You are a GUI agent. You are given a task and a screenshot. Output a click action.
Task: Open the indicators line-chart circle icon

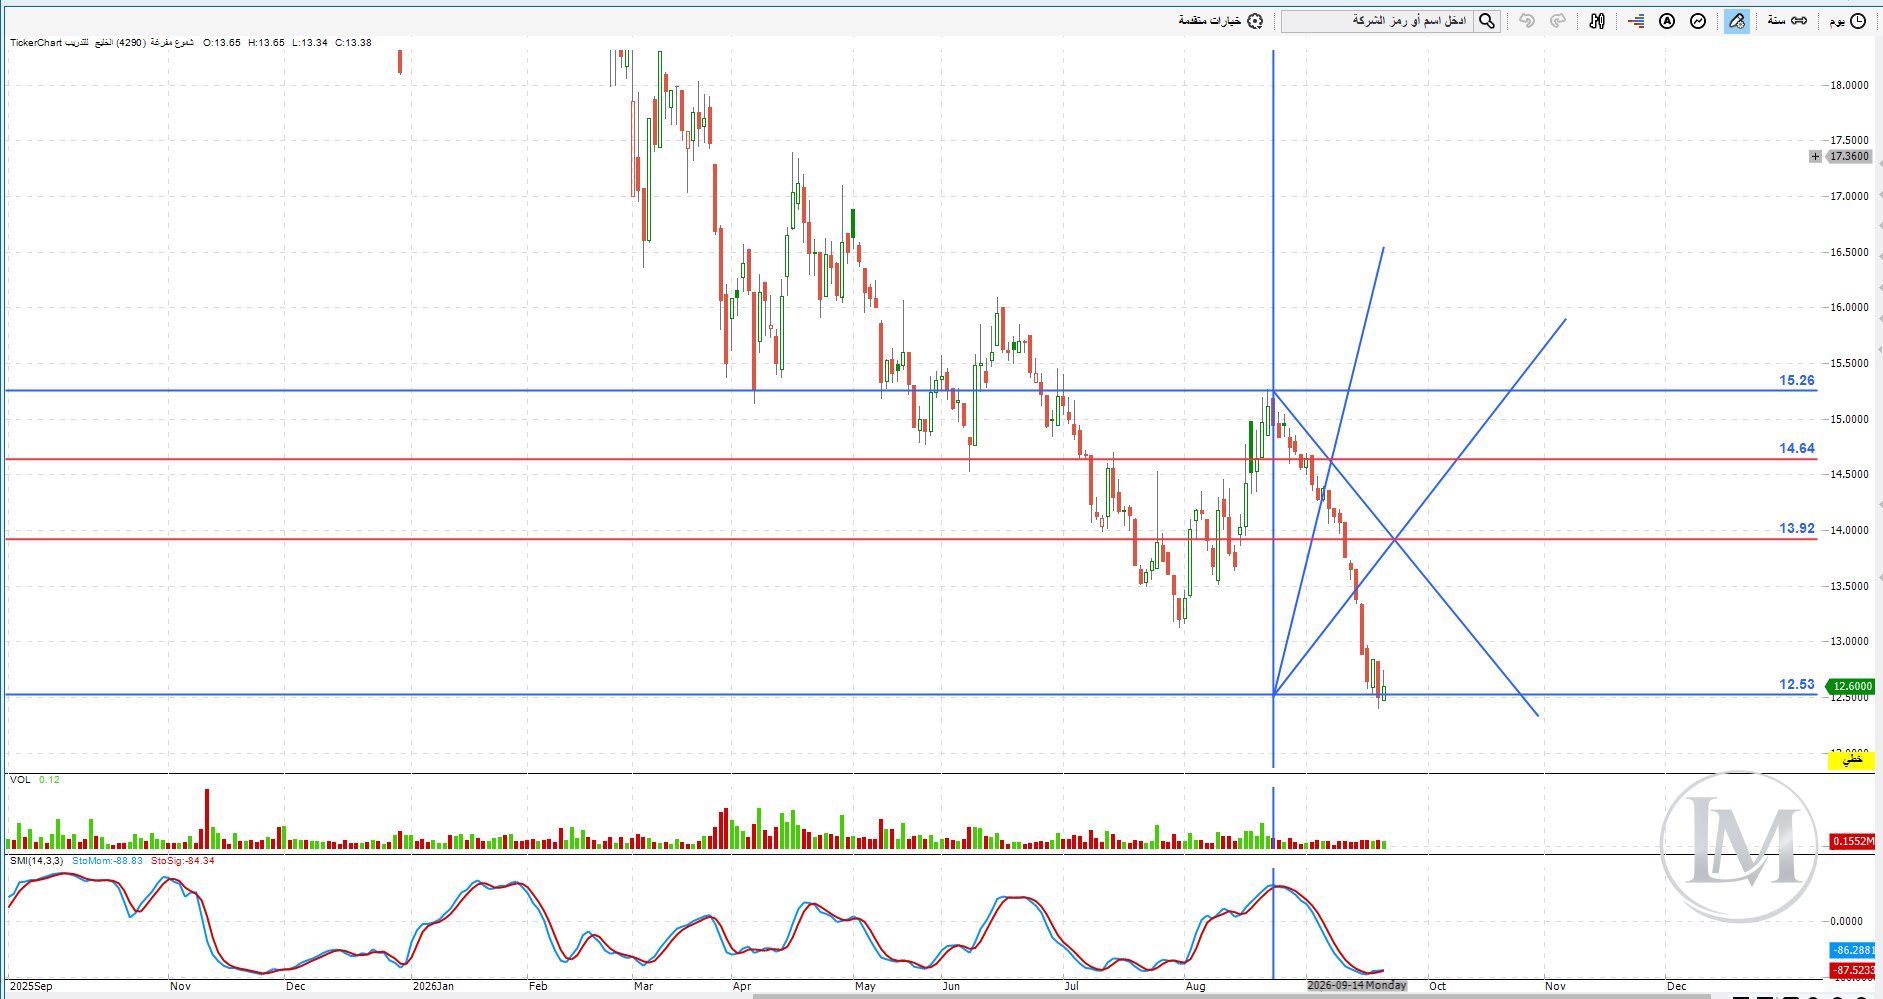tap(1698, 21)
